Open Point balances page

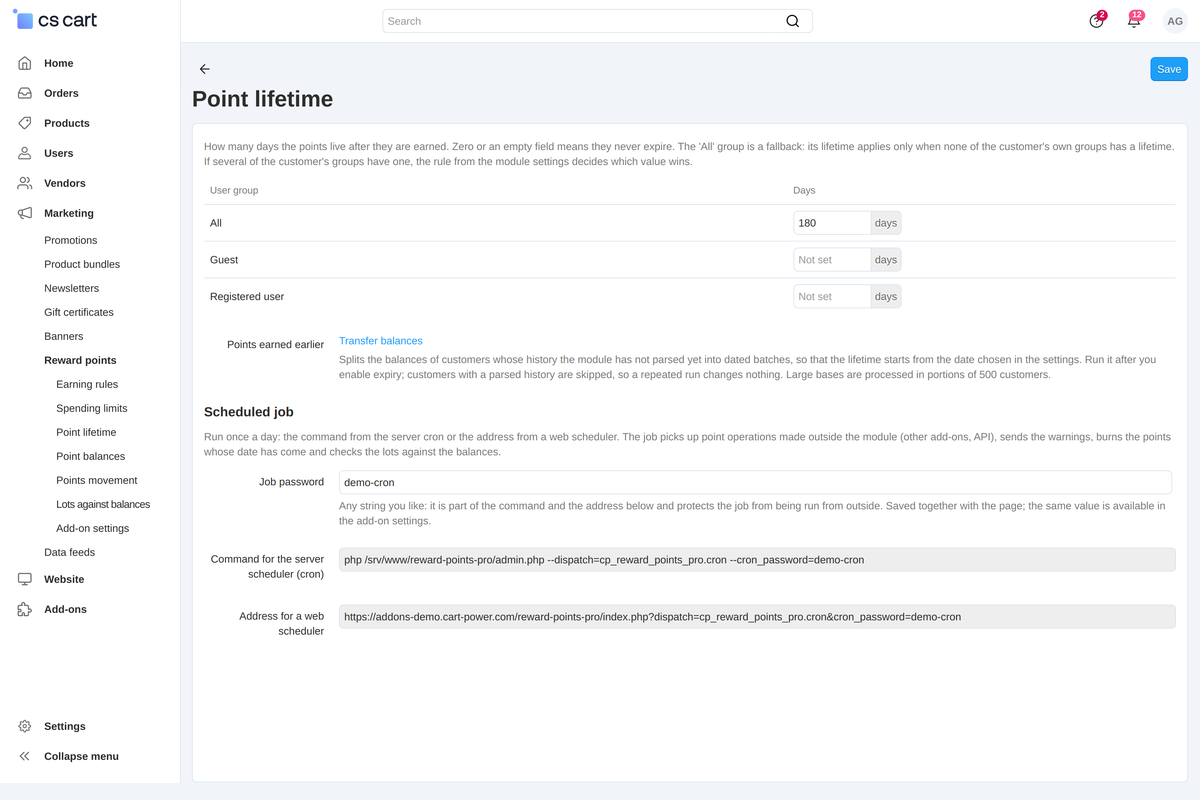[91, 456]
